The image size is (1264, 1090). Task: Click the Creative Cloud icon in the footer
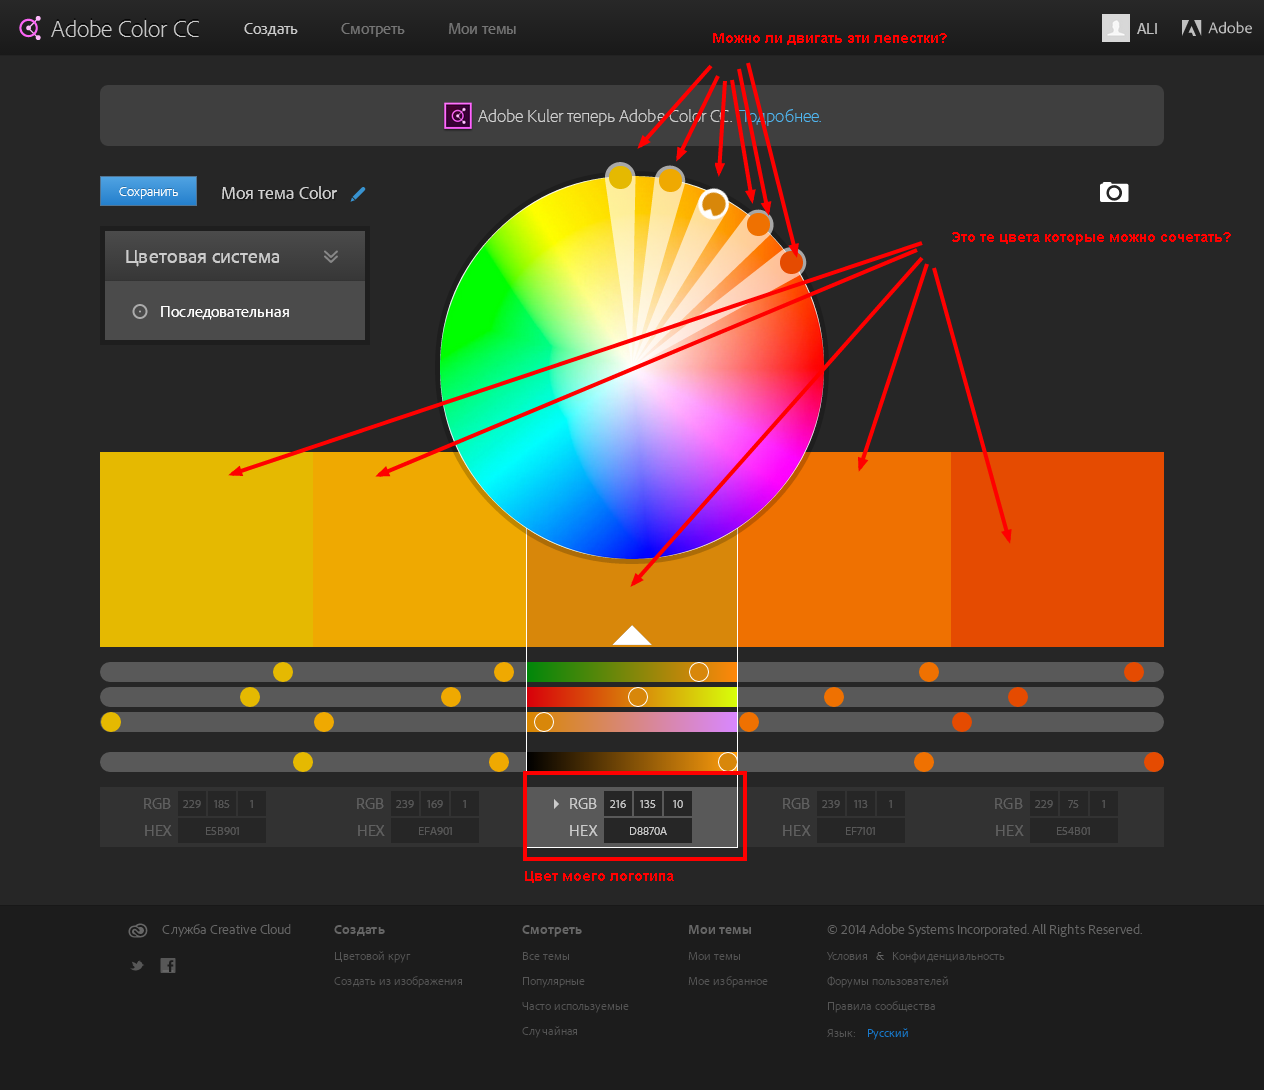(138, 930)
